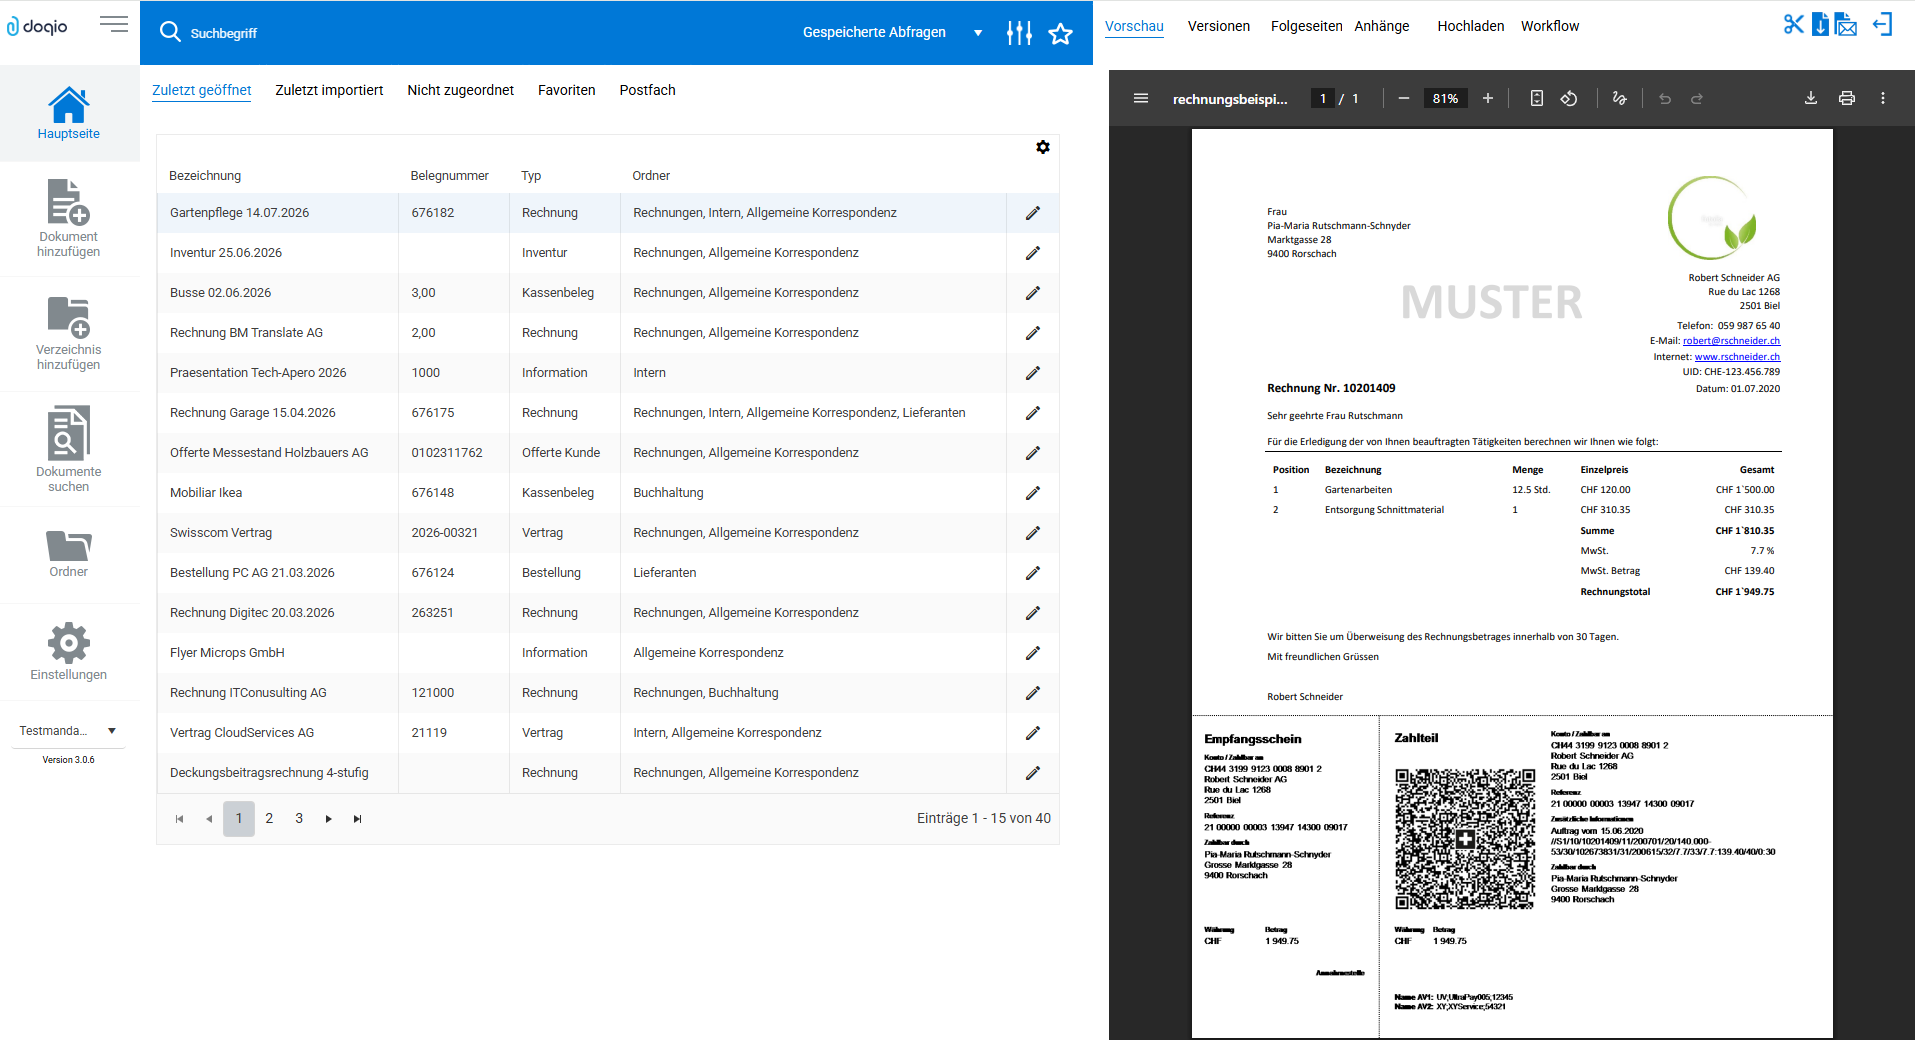This screenshot has height=1040, width=1915.
Task: Open the Workflow tab
Action: click(x=1549, y=26)
